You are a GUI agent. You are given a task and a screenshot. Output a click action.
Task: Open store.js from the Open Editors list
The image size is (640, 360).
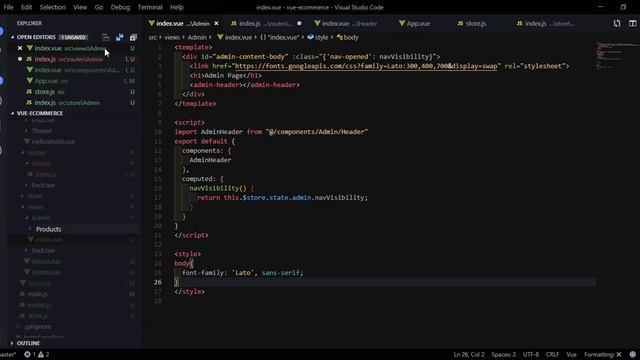pyautogui.click(x=73, y=92)
